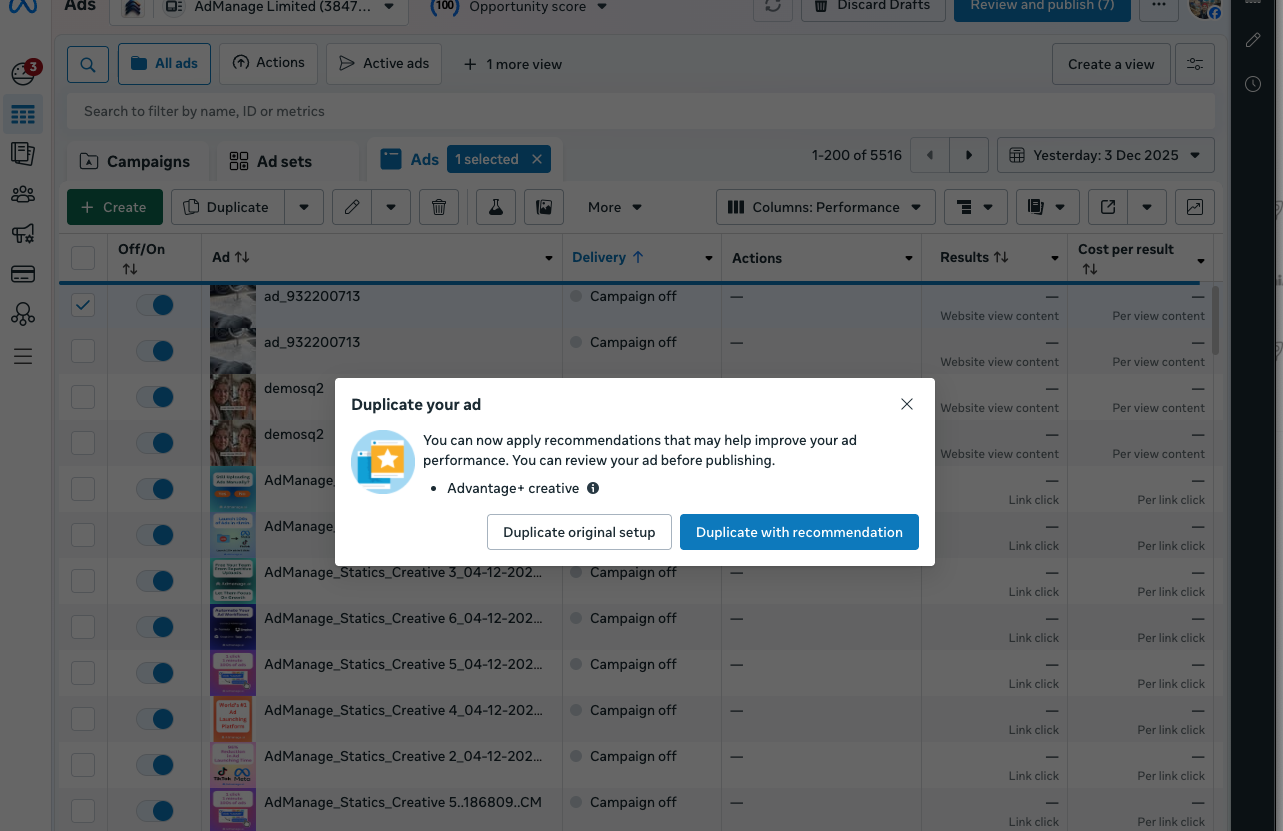Image resolution: width=1283 pixels, height=831 pixels.
Task: Toggle off the first selected ad
Action: (x=155, y=304)
